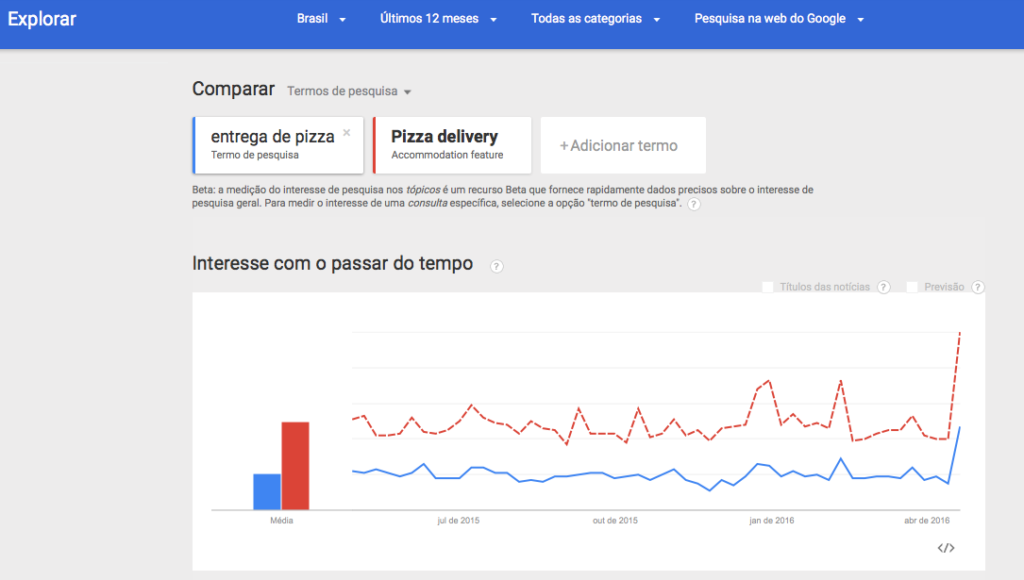
Task: Select the "Pizza delivery" topic card
Action: (x=452, y=145)
